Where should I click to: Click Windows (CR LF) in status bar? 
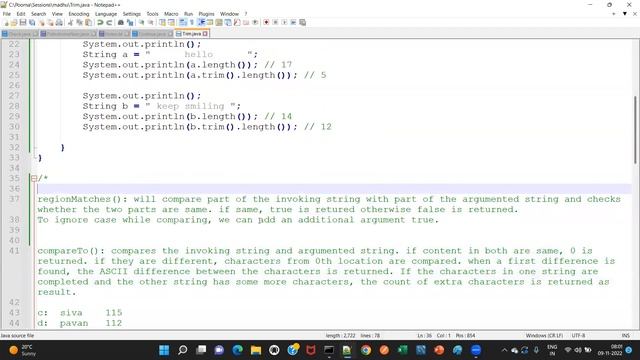coord(544,336)
